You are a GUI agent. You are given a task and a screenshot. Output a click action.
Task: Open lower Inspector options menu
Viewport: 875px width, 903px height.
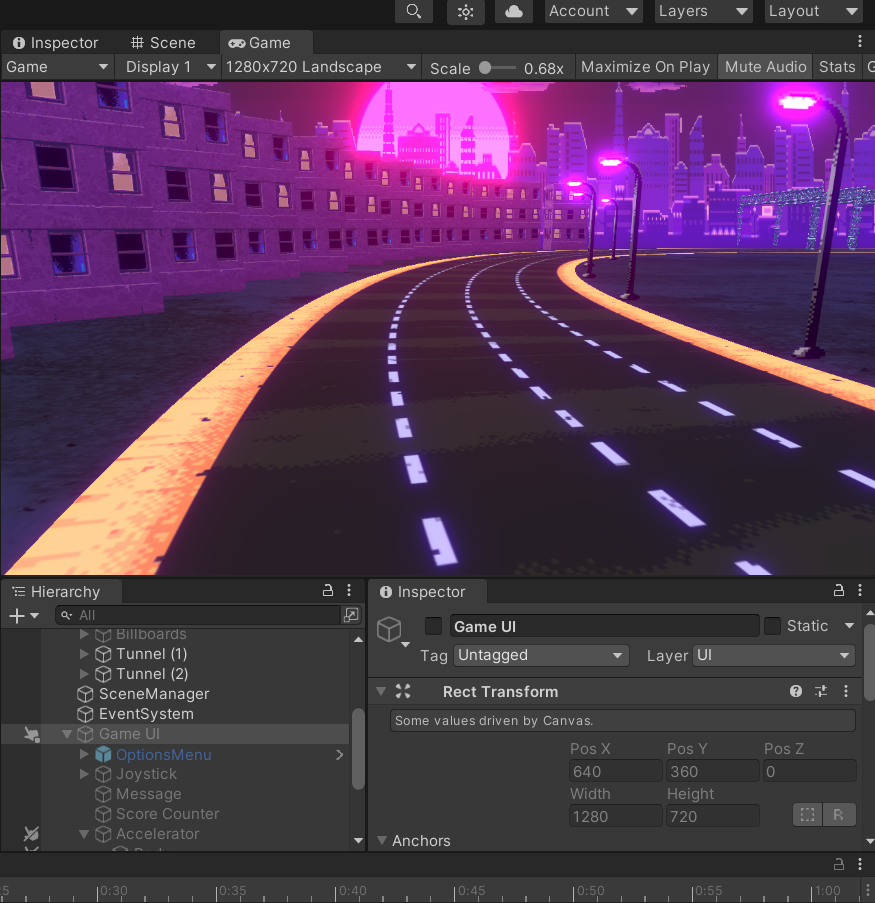pyautogui.click(x=859, y=590)
